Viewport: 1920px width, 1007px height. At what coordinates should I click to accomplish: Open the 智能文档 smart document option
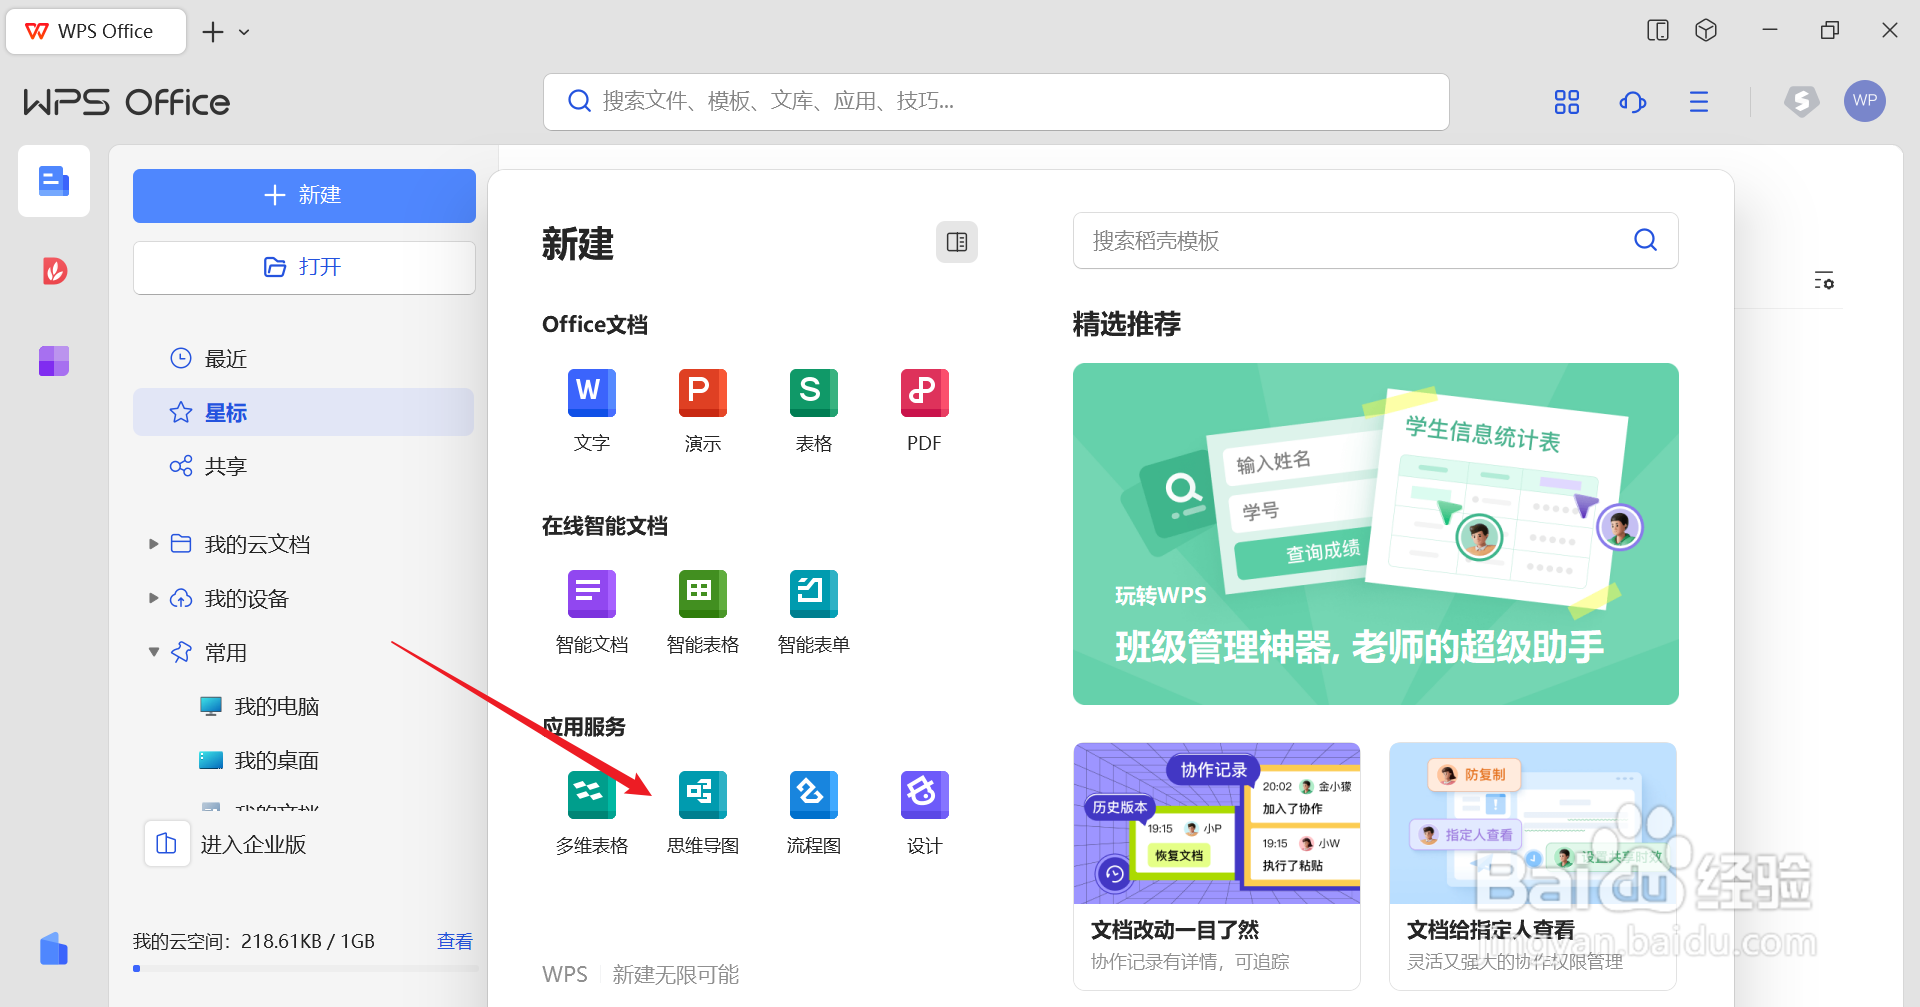592,611
